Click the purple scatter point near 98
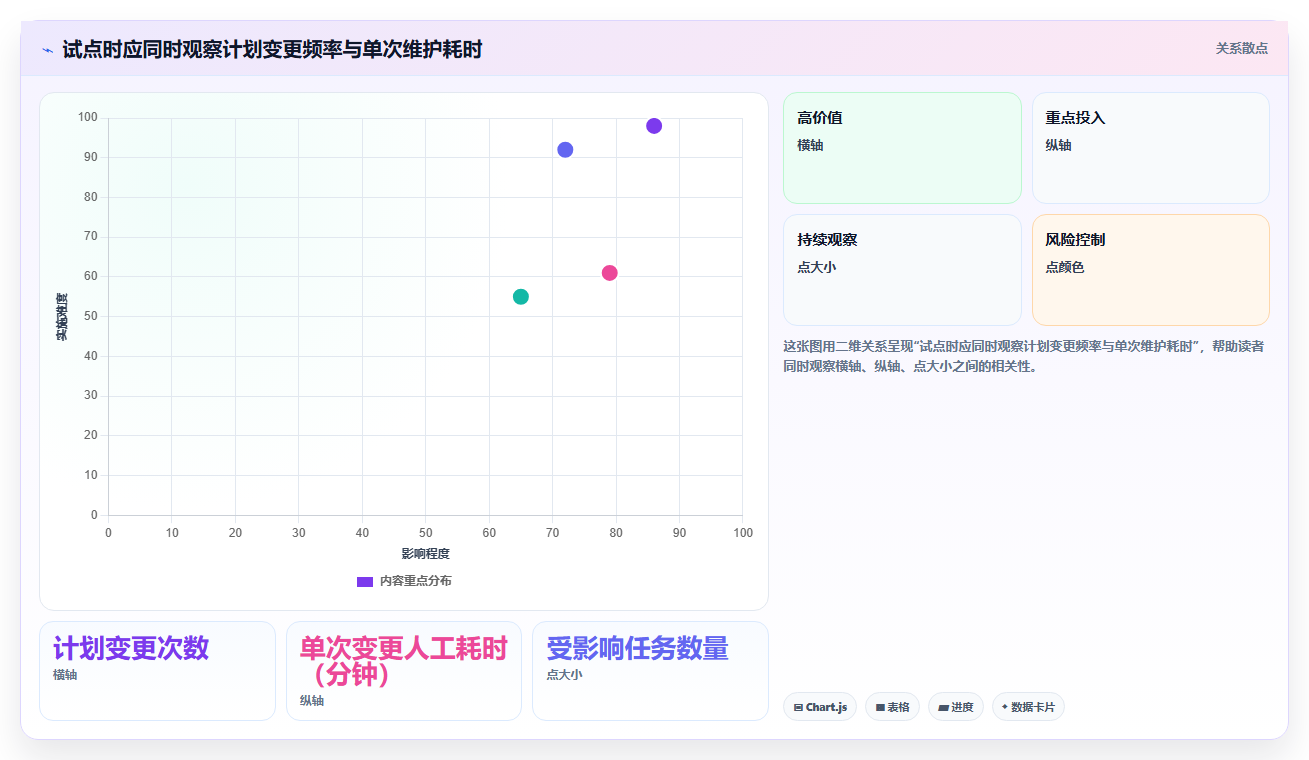This screenshot has width=1309, height=760. click(654, 126)
